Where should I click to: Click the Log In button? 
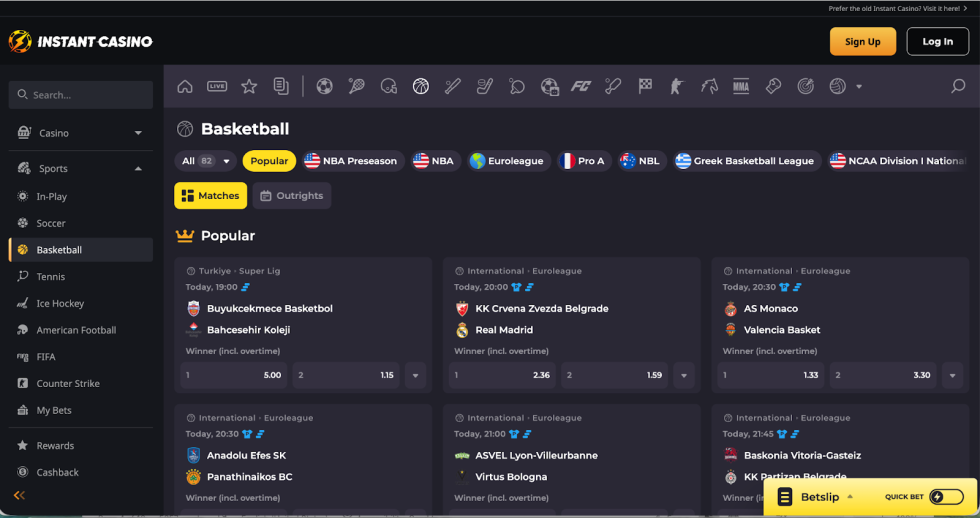click(937, 42)
